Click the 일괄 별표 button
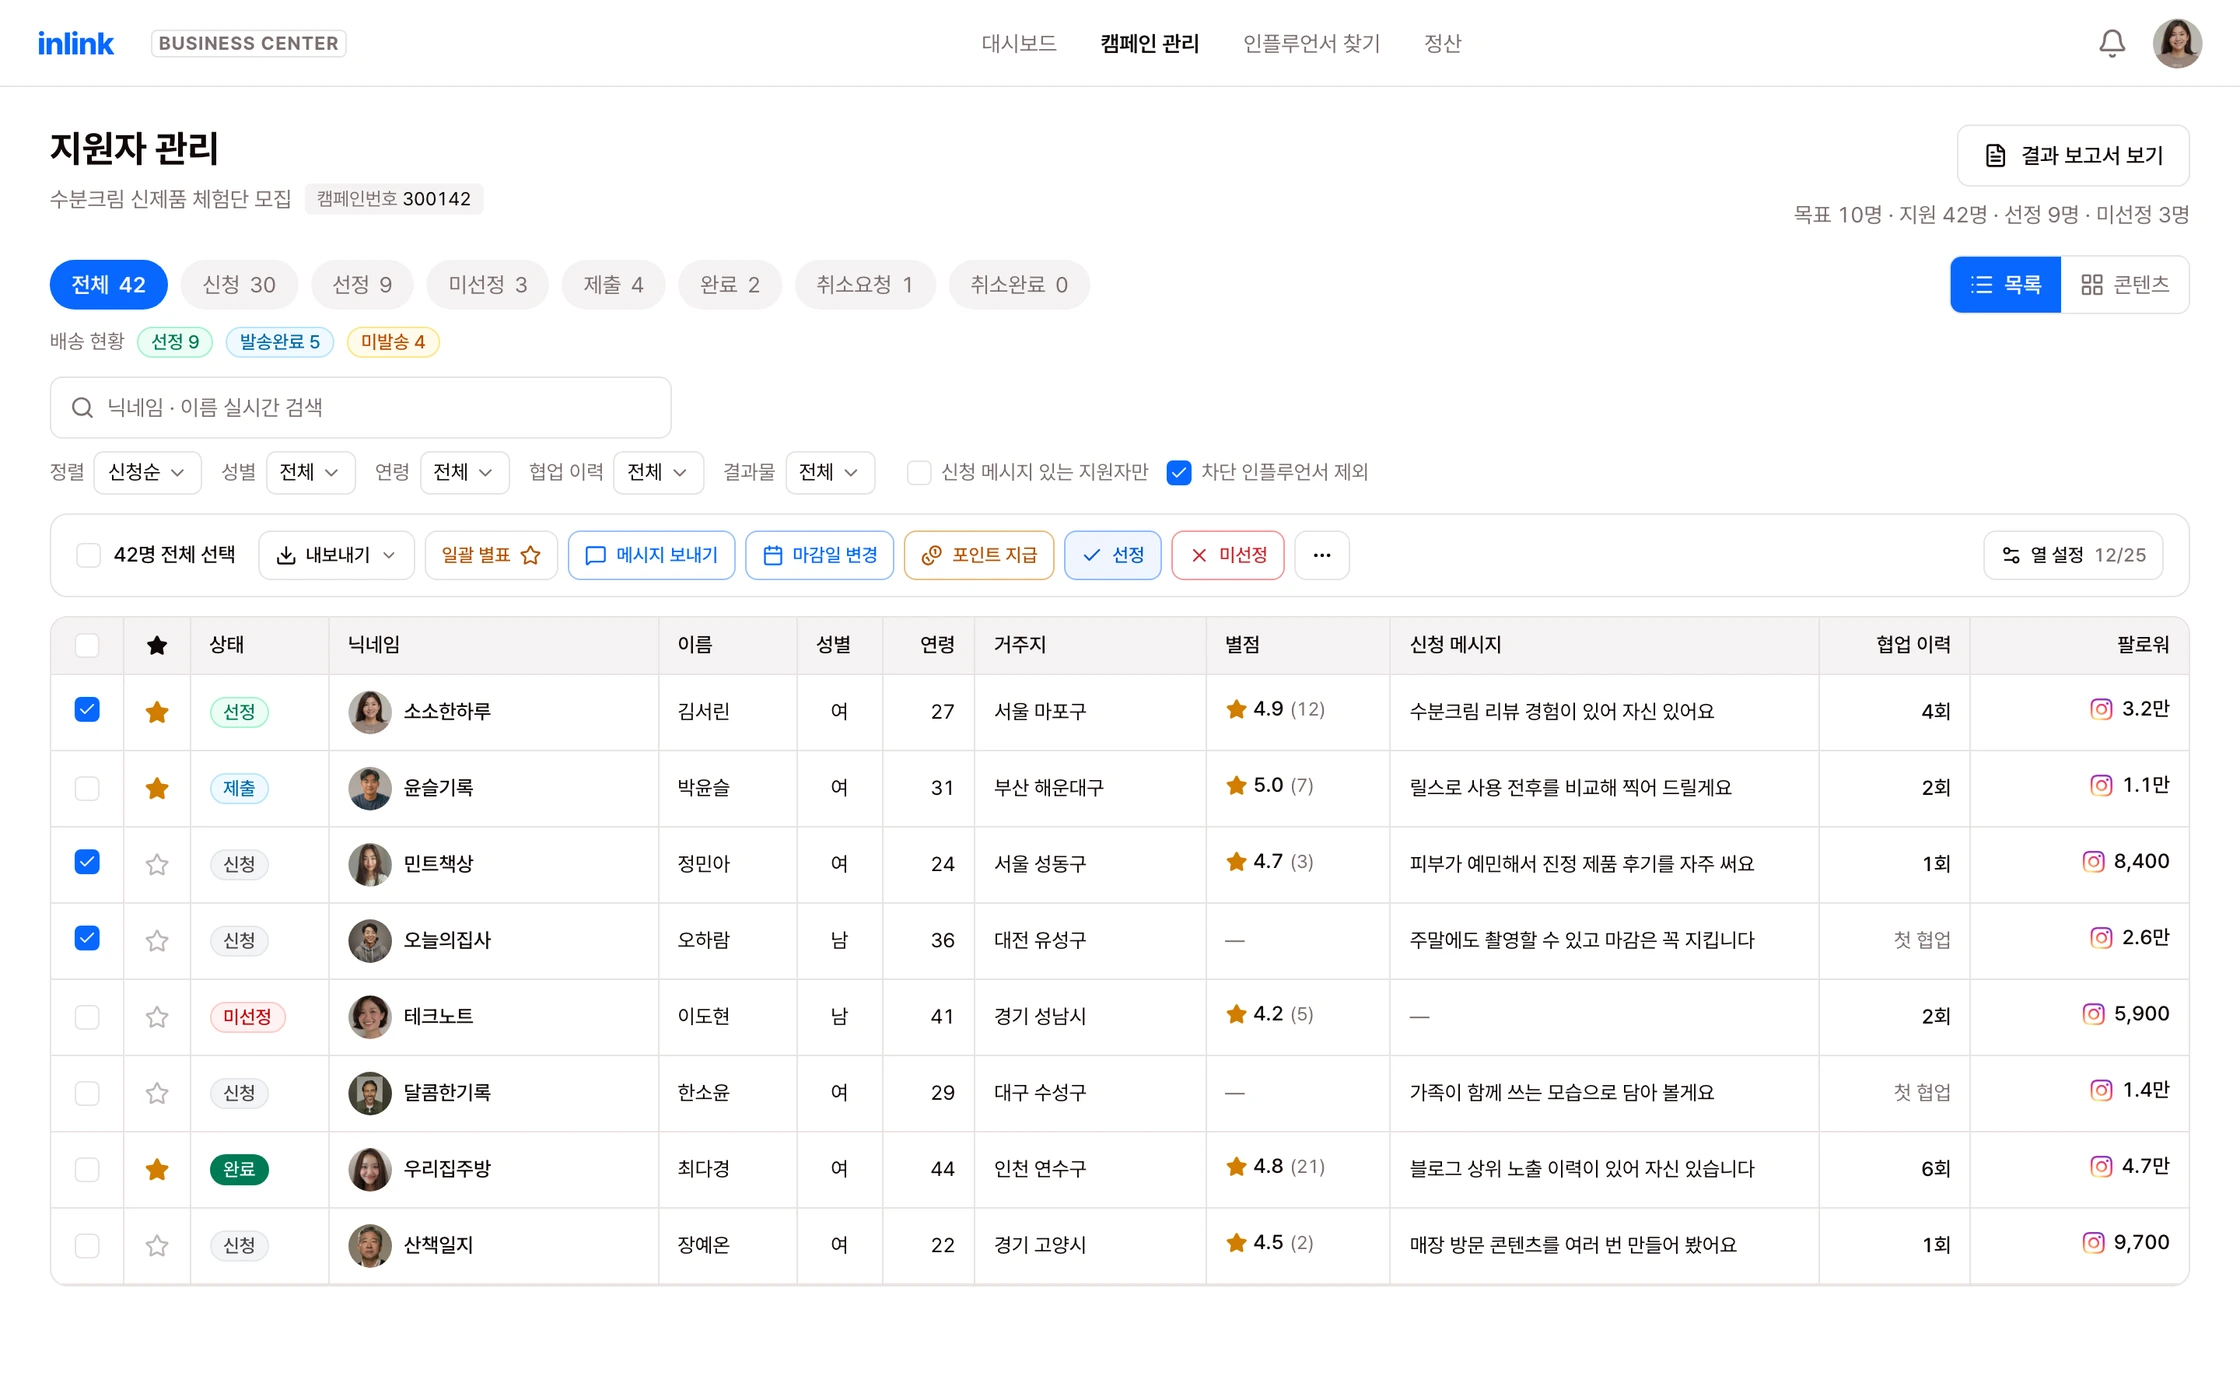 491,555
